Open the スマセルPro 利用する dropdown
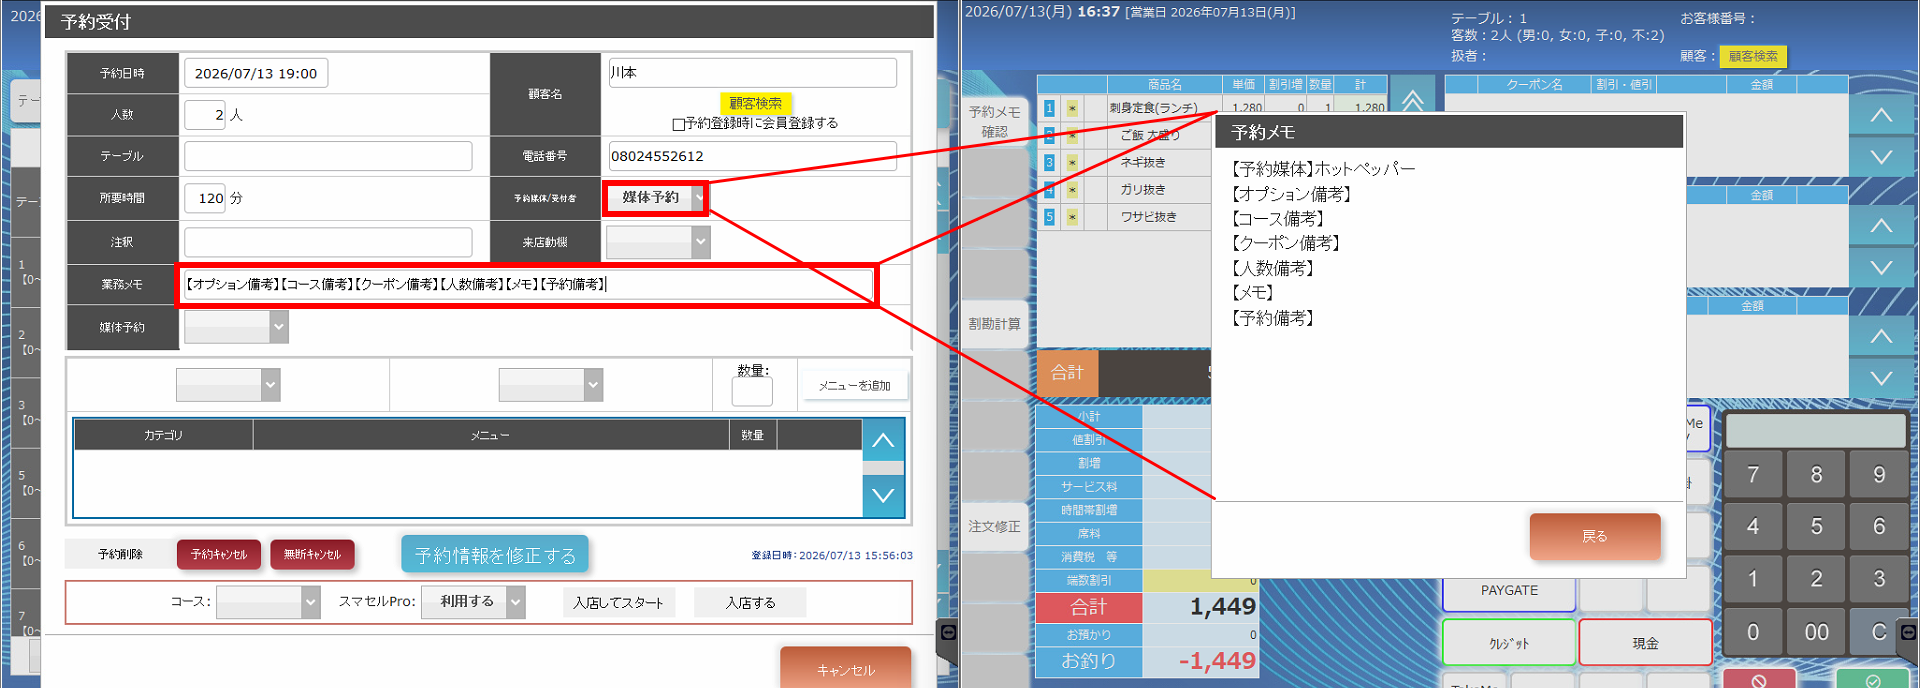 pyautogui.click(x=473, y=602)
